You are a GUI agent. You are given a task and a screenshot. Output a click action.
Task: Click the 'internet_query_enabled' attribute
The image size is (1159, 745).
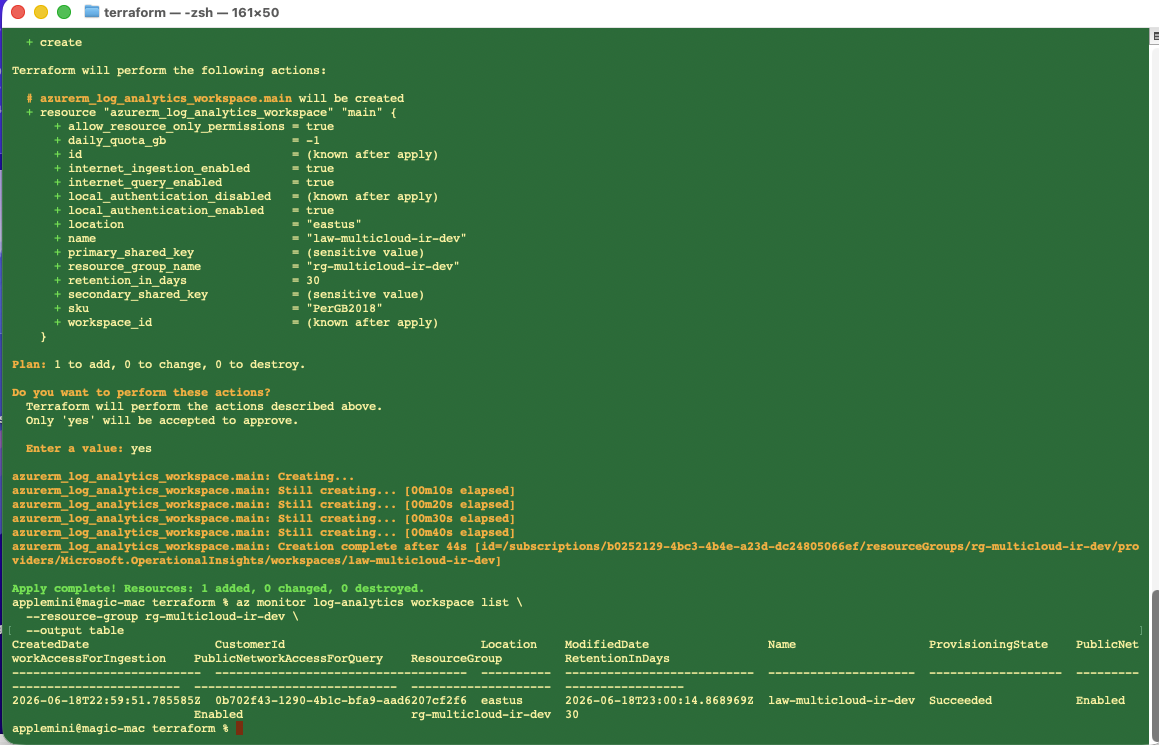tap(145, 183)
